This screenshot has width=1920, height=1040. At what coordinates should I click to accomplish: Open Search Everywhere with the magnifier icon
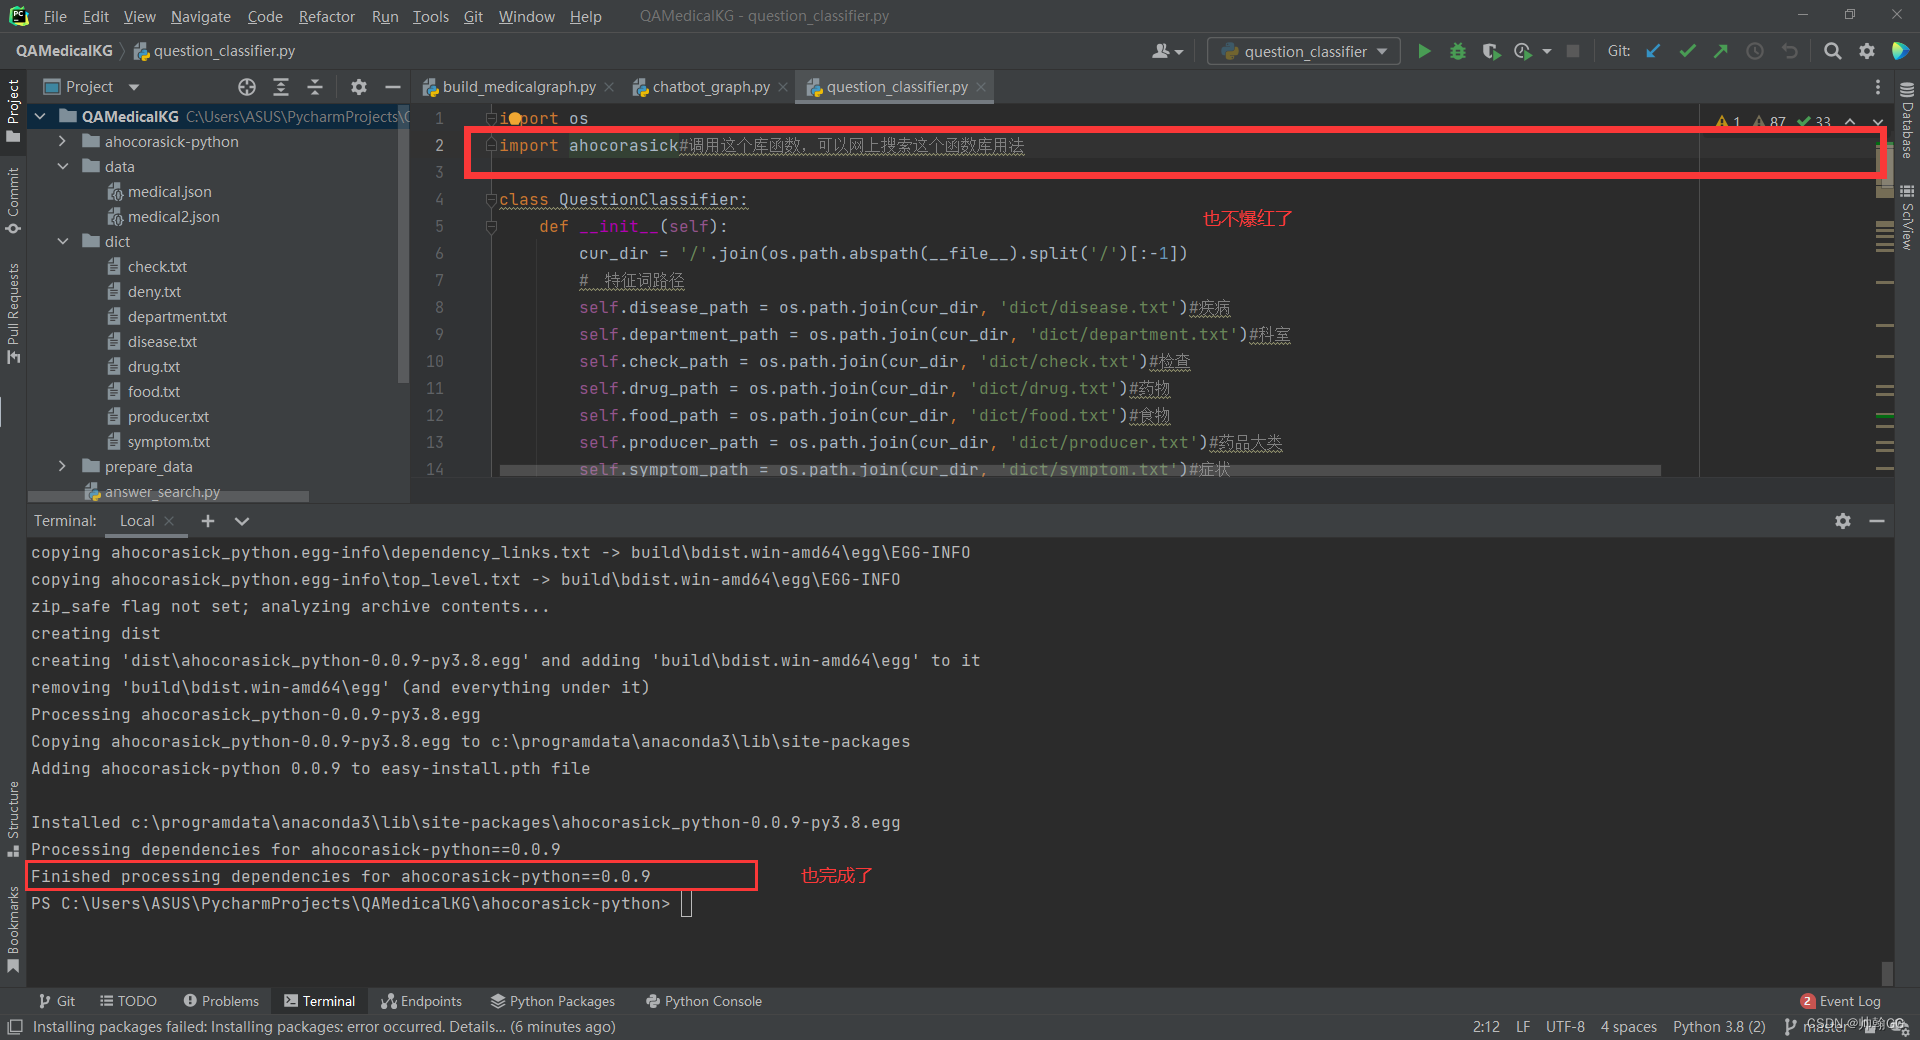tap(1833, 50)
